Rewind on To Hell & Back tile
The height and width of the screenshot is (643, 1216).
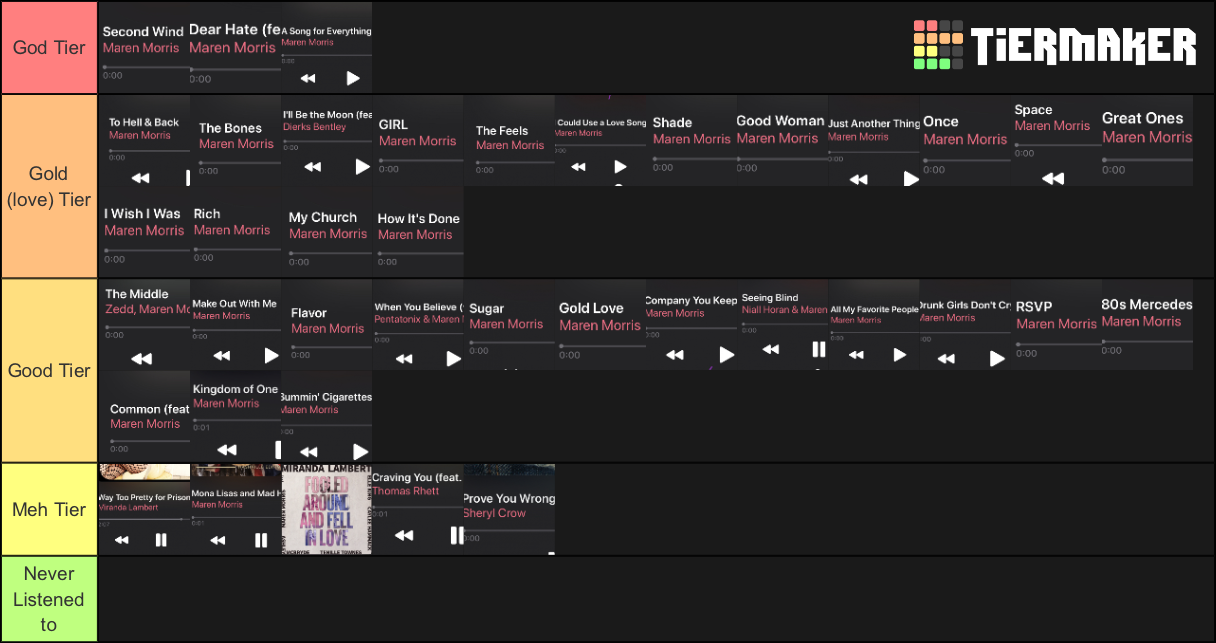[140, 178]
